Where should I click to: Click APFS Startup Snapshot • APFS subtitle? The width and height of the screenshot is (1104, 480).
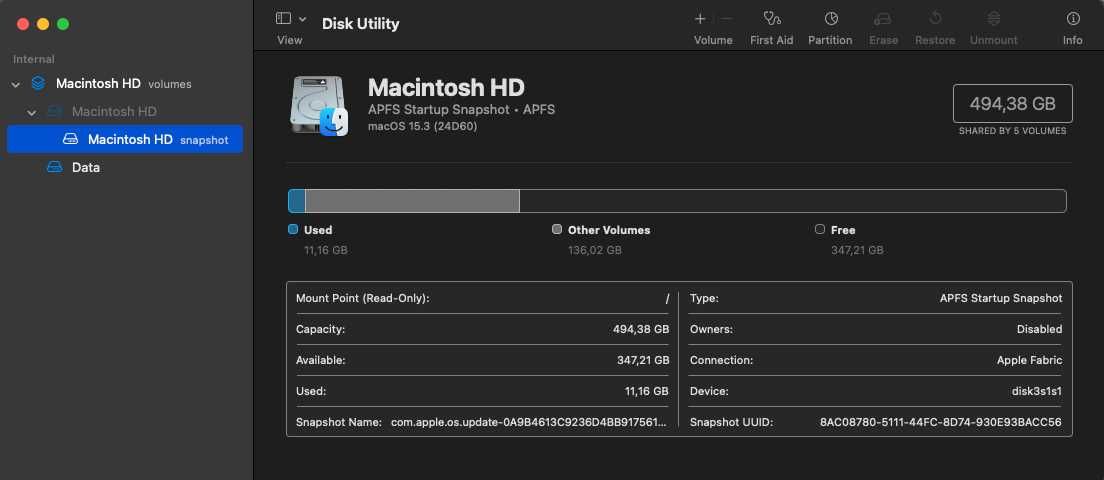[461, 110]
